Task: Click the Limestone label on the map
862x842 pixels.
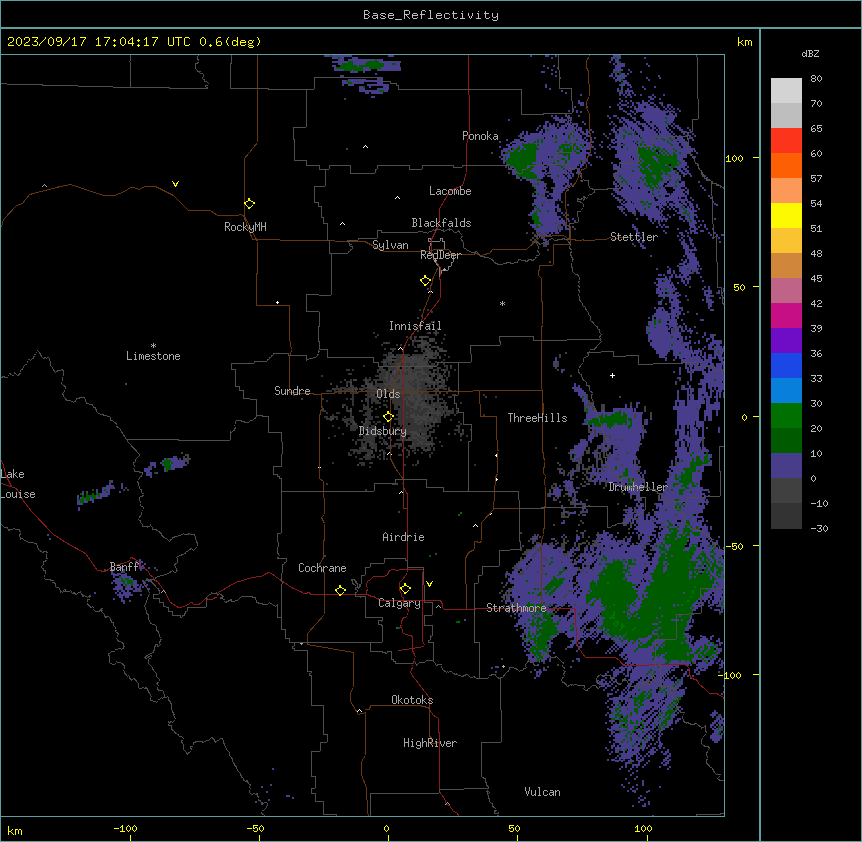Action: [153, 356]
